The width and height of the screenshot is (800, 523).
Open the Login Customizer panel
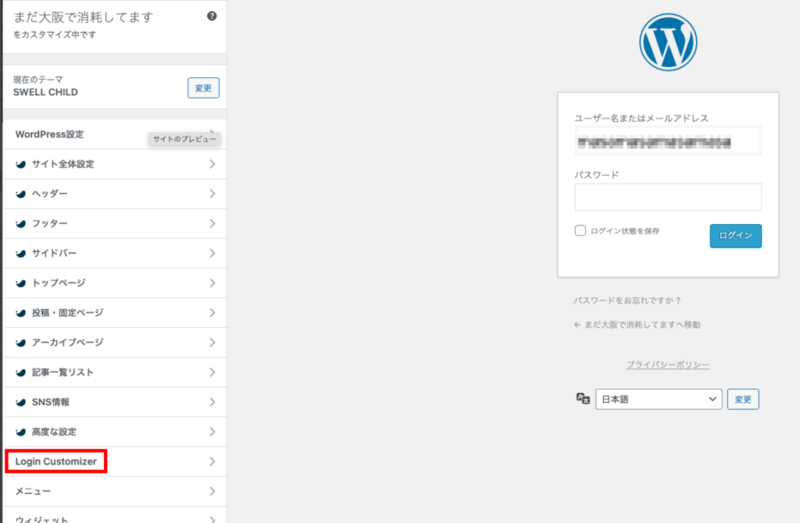click(x=115, y=461)
